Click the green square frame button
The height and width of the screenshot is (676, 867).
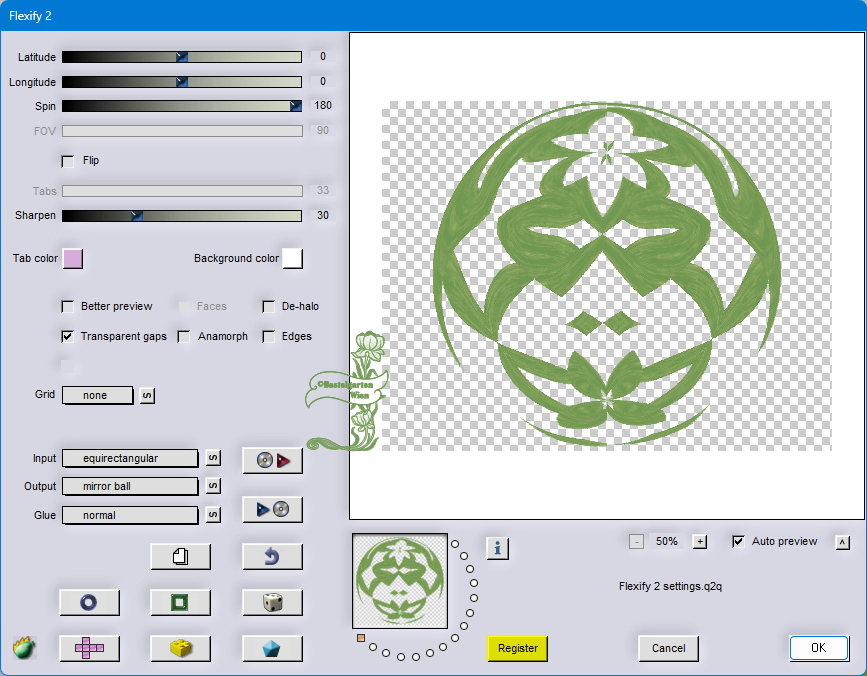tap(181, 602)
